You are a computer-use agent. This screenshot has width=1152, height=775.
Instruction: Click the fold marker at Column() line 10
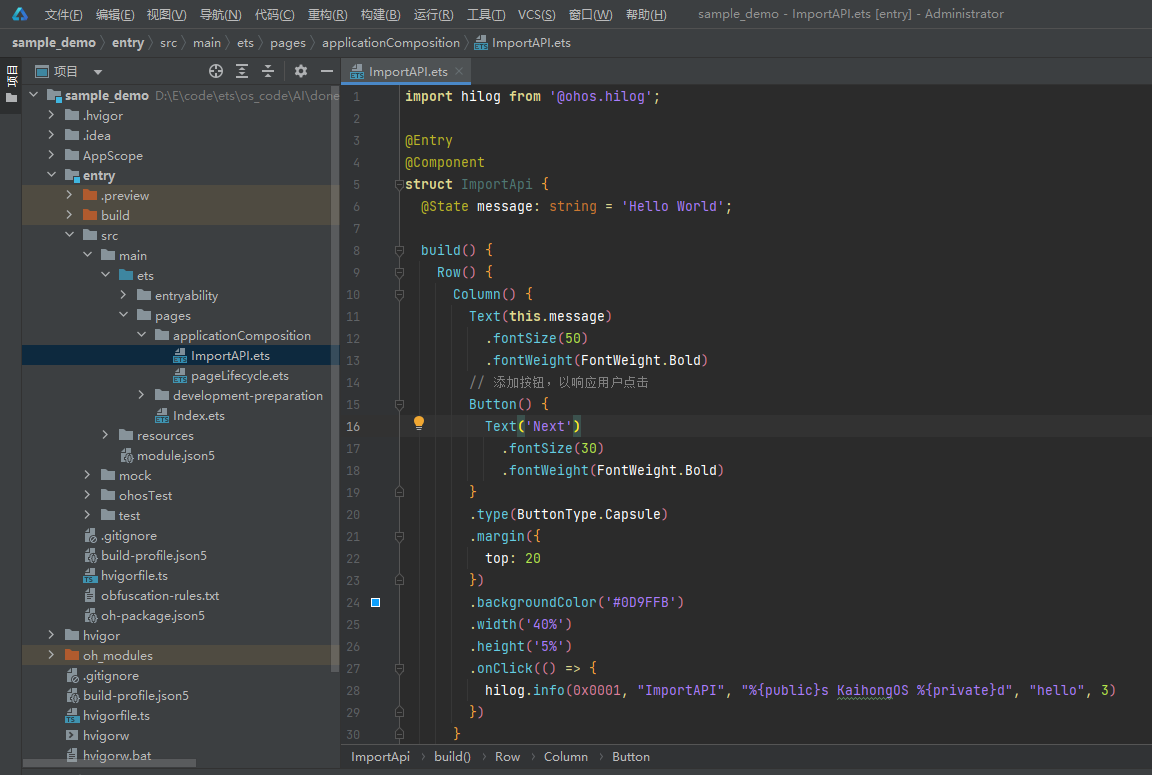coord(399,295)
